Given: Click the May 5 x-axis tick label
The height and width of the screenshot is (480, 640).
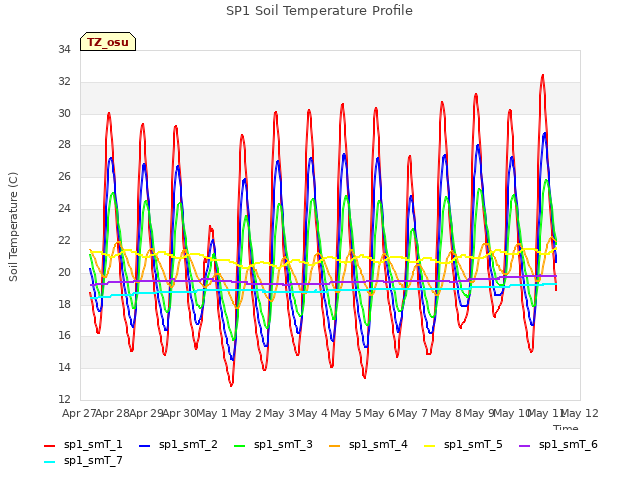Looking at the screenshot, I should point(346,413).
